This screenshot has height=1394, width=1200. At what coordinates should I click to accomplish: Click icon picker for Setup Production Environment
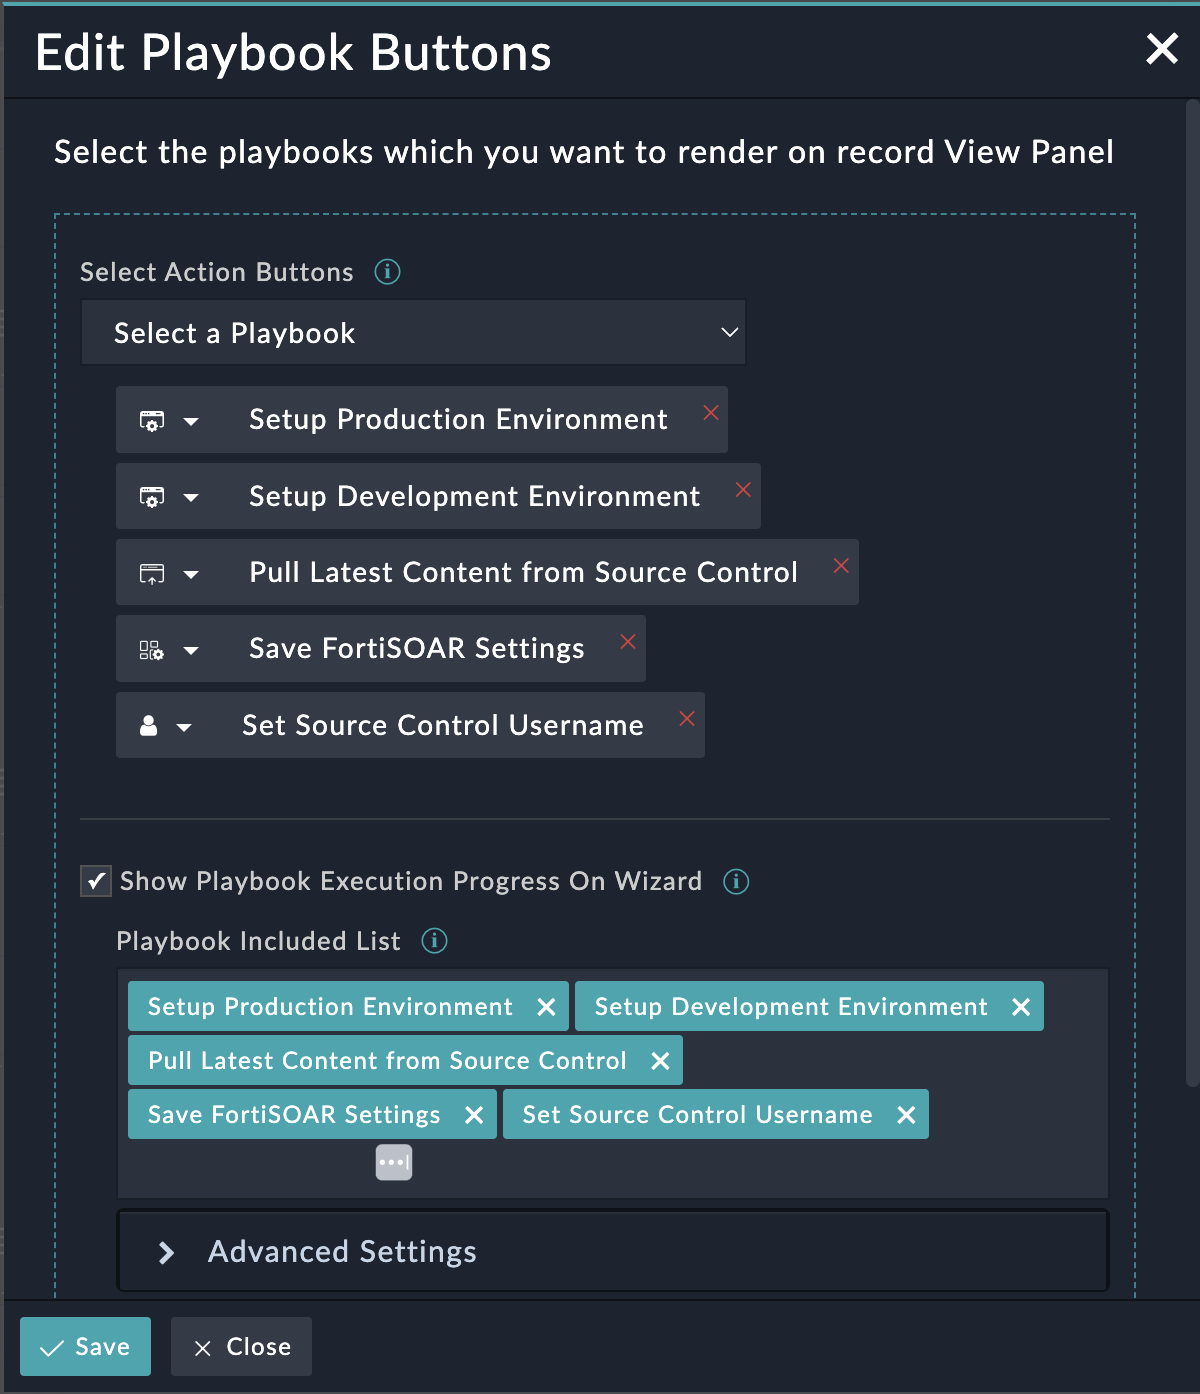tap(152, 421)
